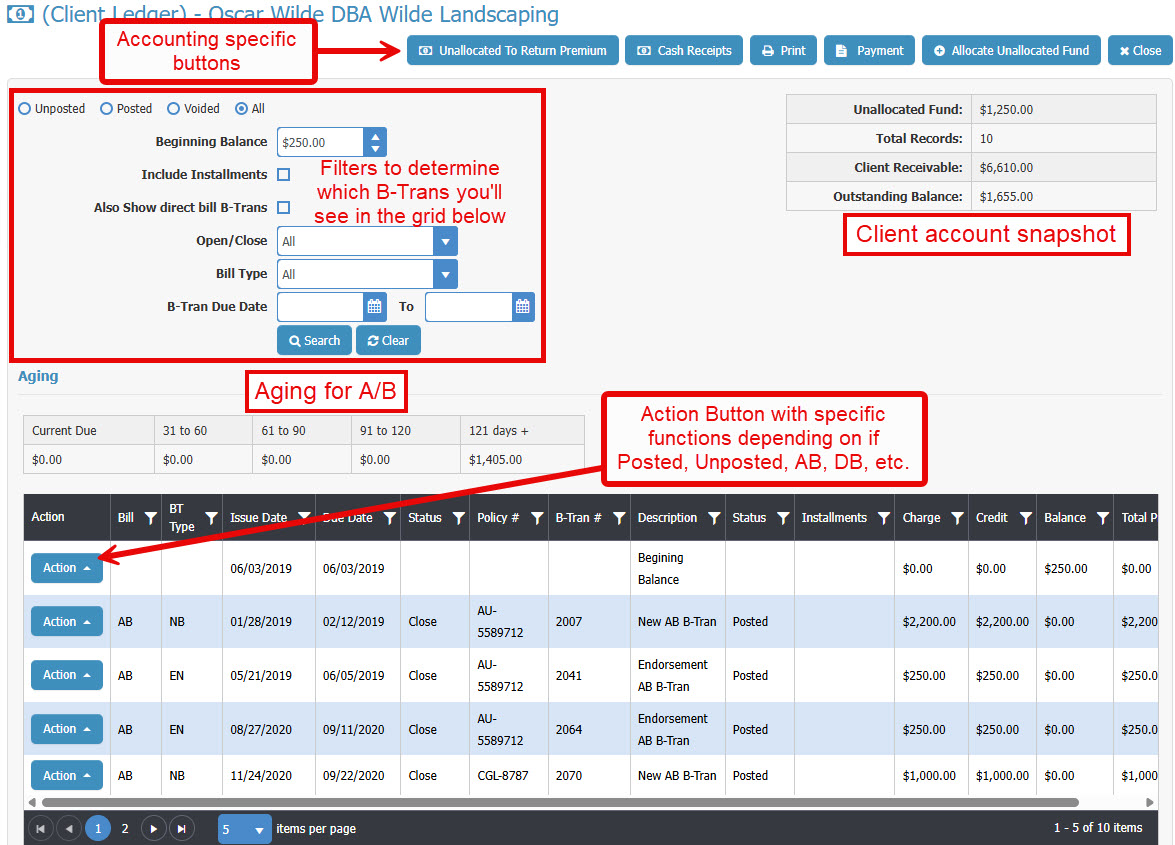This screenshot has height=845, width=1175.
Task: Enable the Include Installments checkbox
Action: 284,175
